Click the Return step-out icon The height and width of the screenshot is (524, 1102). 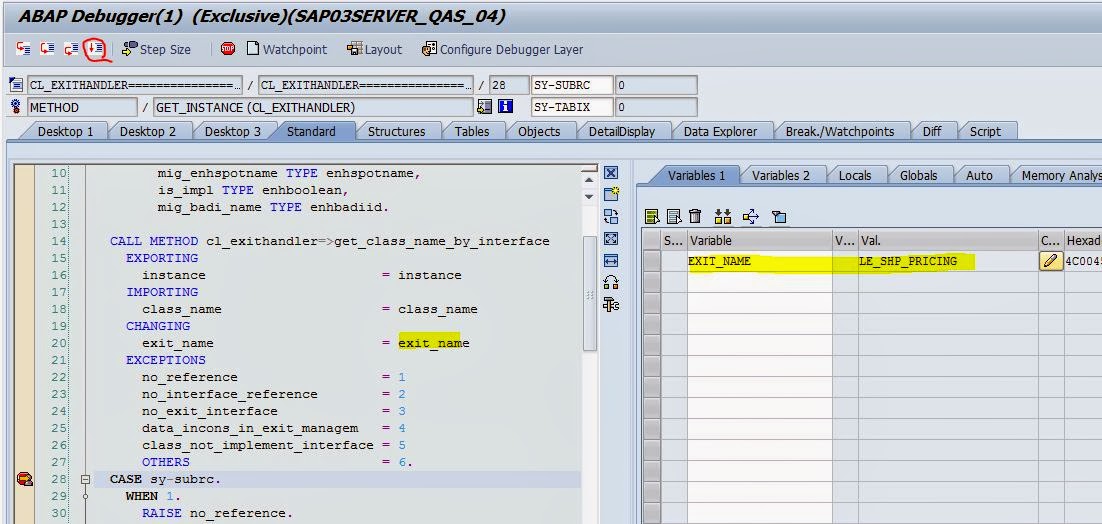coord(71,49)
